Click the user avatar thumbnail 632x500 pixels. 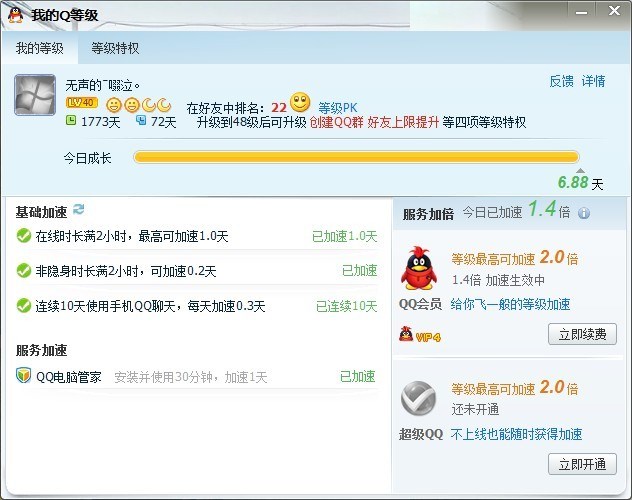[35, 95]
